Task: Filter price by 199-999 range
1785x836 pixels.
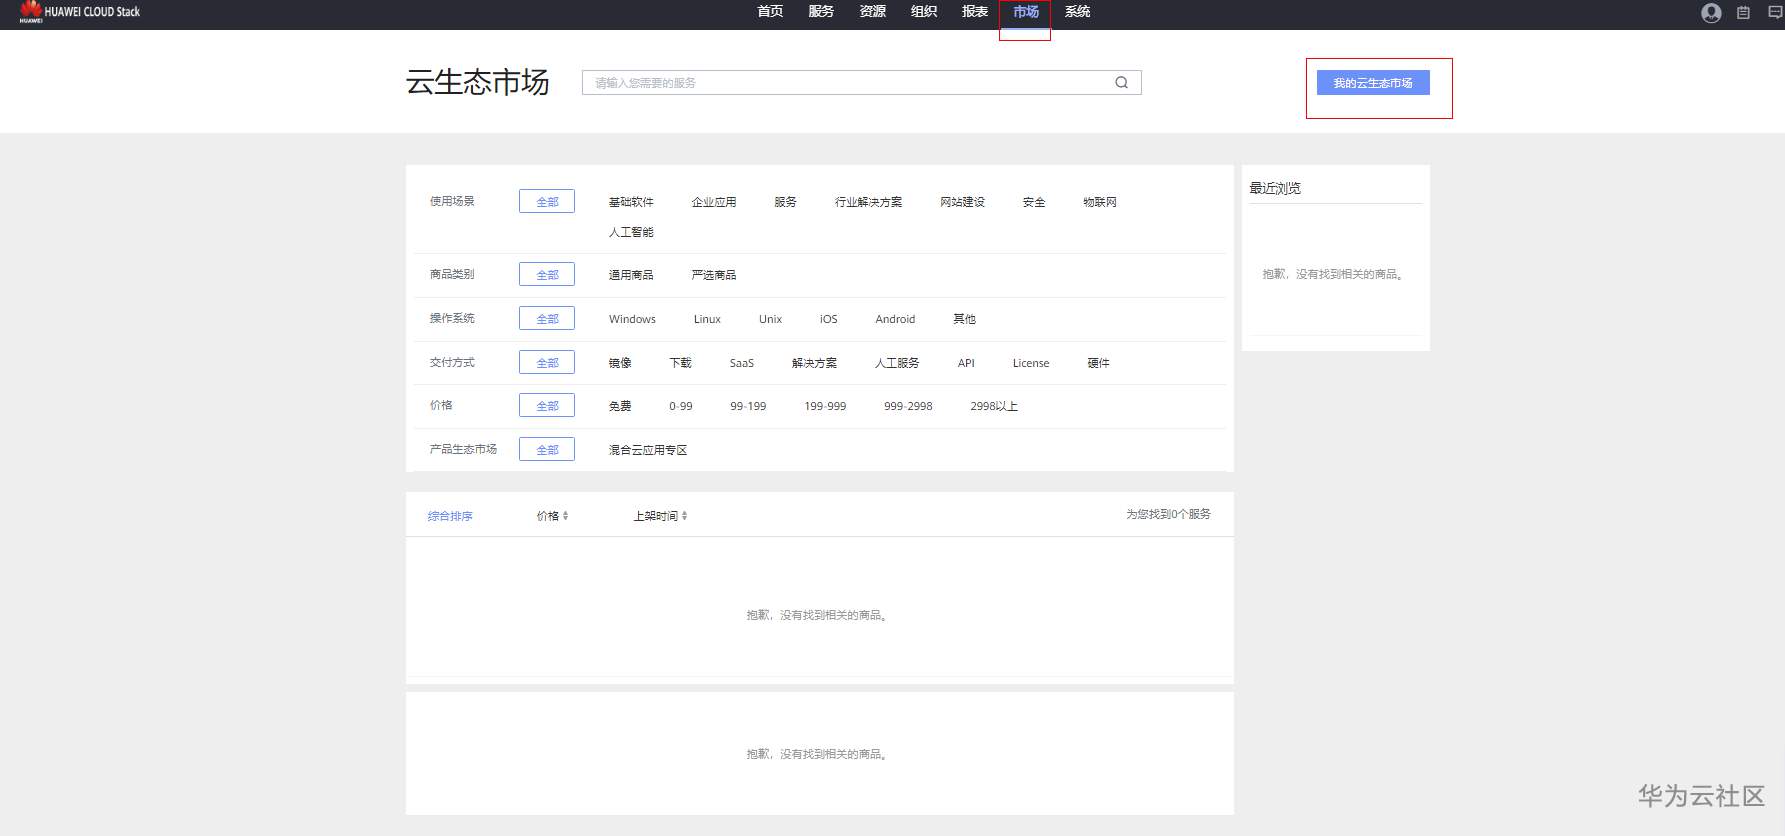Action: [825, 406]
